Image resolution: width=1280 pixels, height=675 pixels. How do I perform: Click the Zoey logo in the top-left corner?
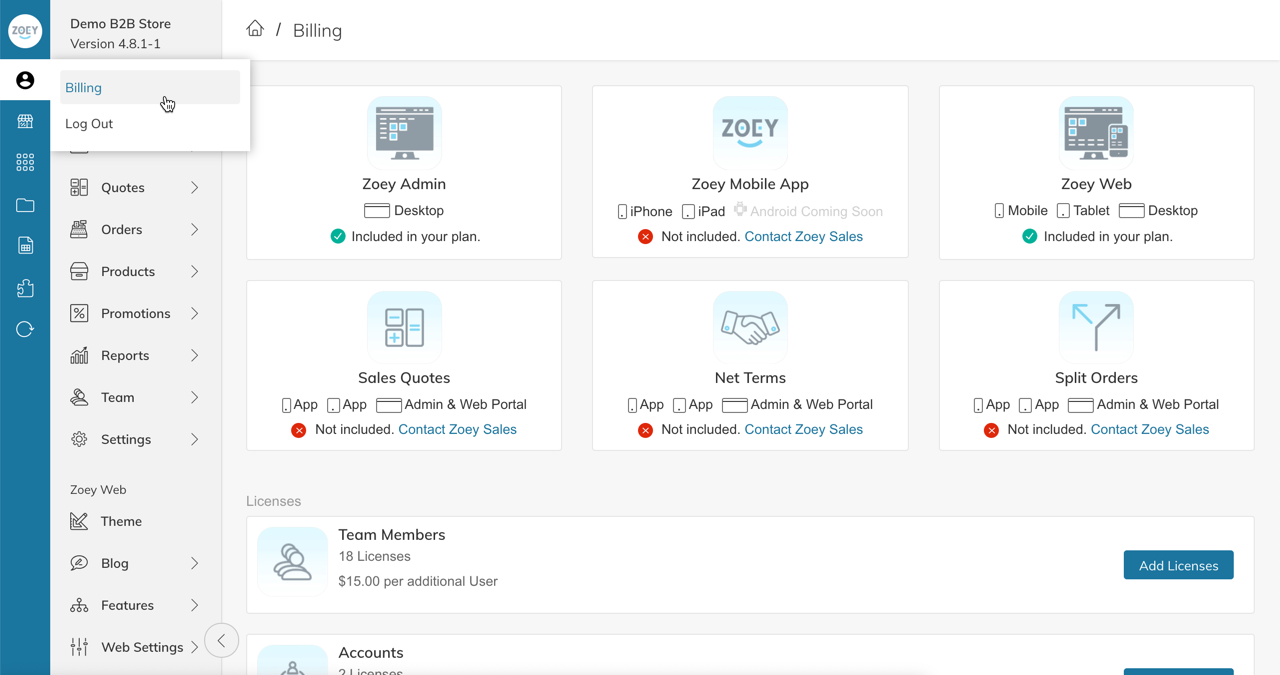tap(25, 31)
